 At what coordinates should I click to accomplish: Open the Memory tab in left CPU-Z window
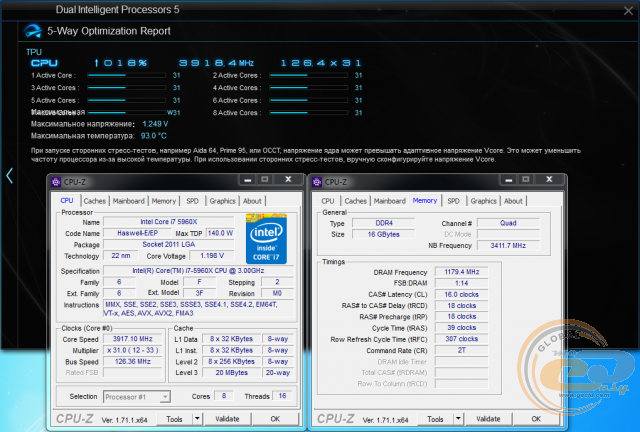click(164, 201)
